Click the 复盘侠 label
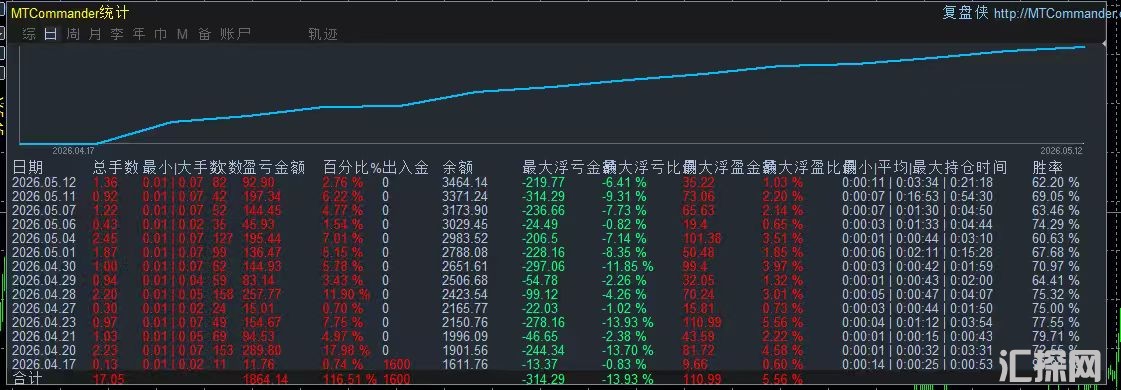1121x390 pixels. click(965, 14)
